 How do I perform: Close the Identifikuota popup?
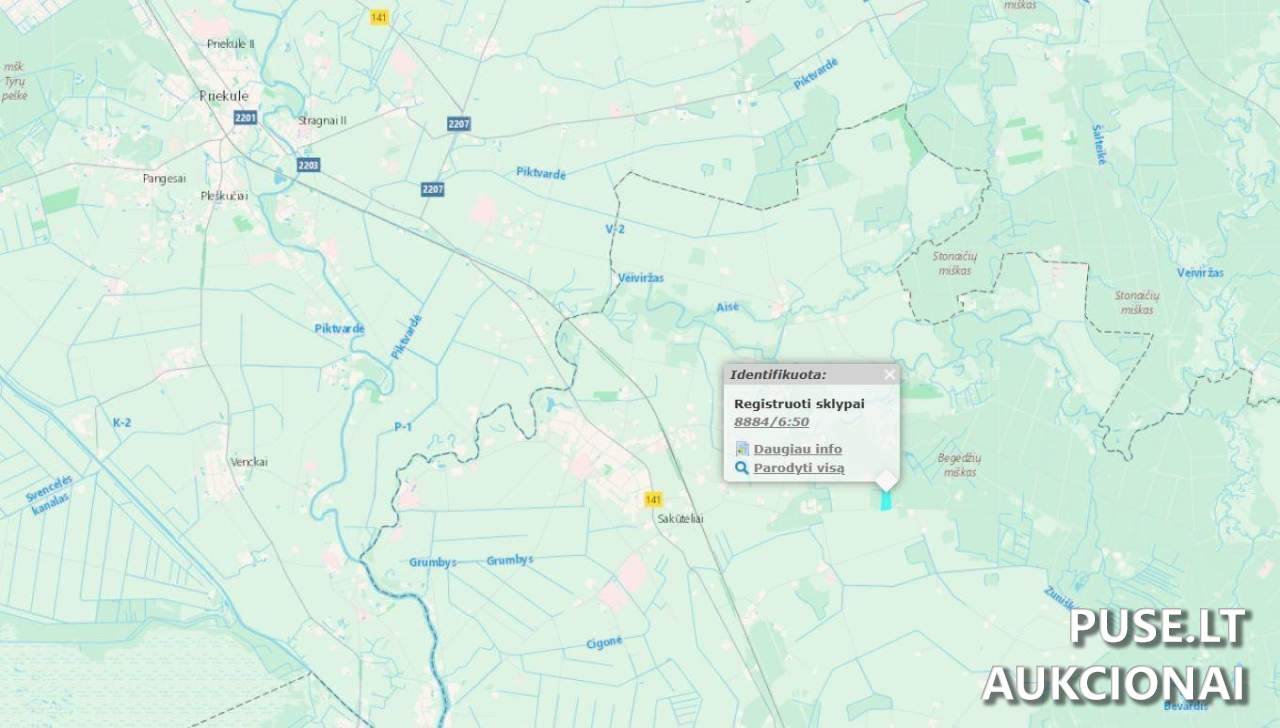[x=889, y=375]
